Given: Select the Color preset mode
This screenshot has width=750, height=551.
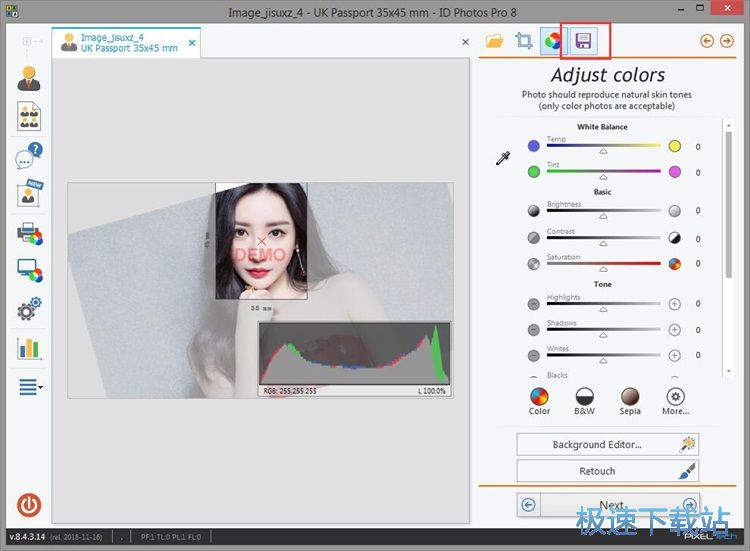Looking at the screenshot, I should click(539, 401).
